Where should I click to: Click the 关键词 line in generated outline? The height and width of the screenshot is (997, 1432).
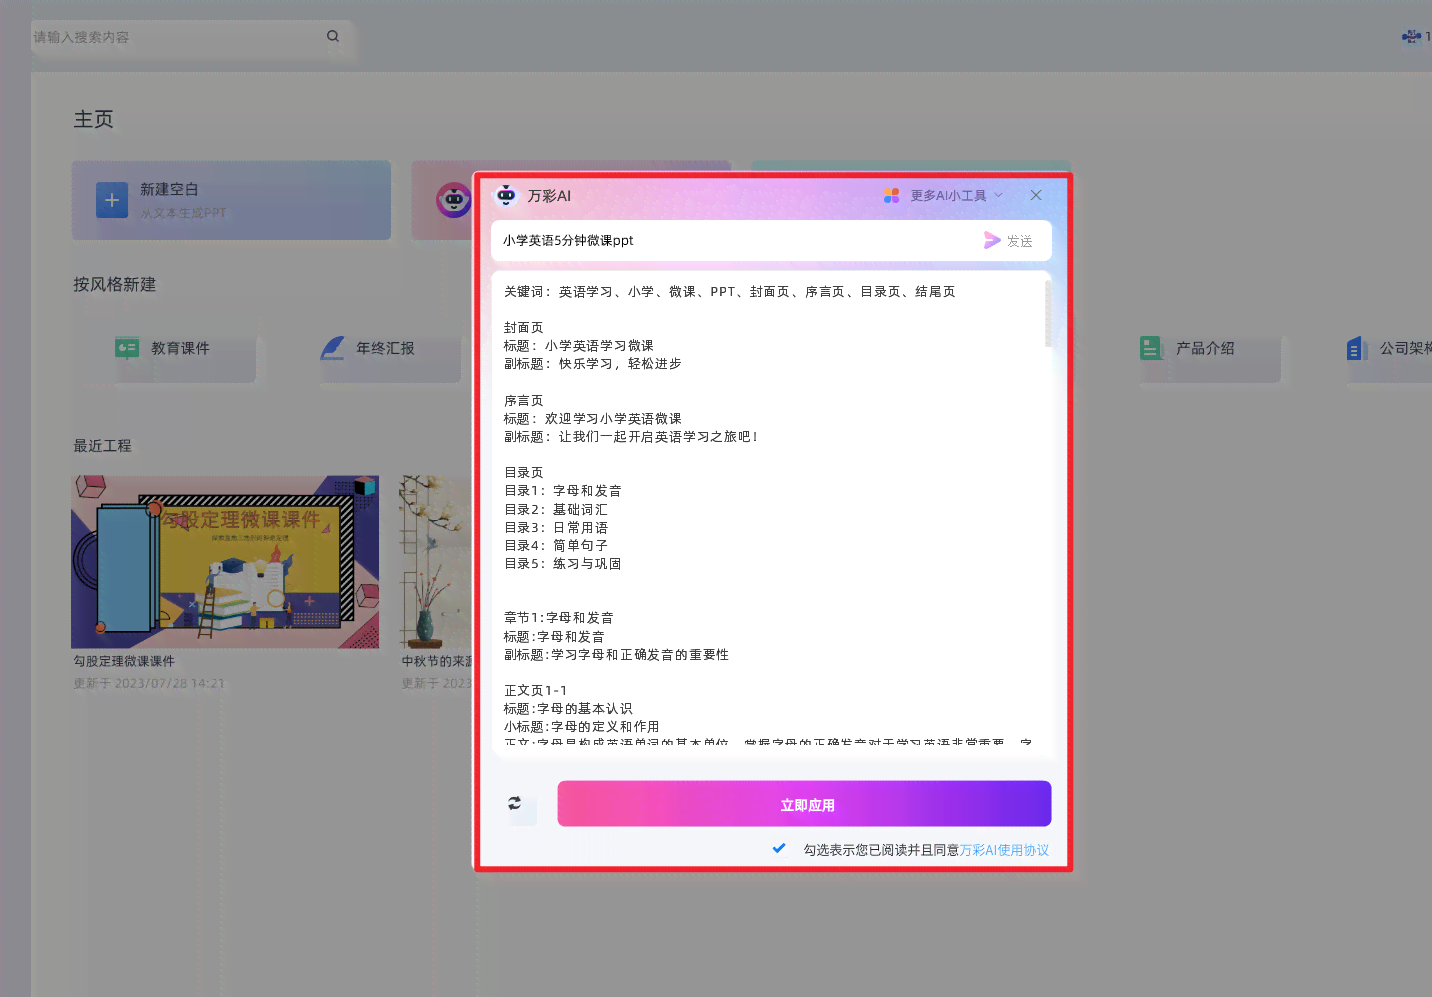click(x=729, y=292)
